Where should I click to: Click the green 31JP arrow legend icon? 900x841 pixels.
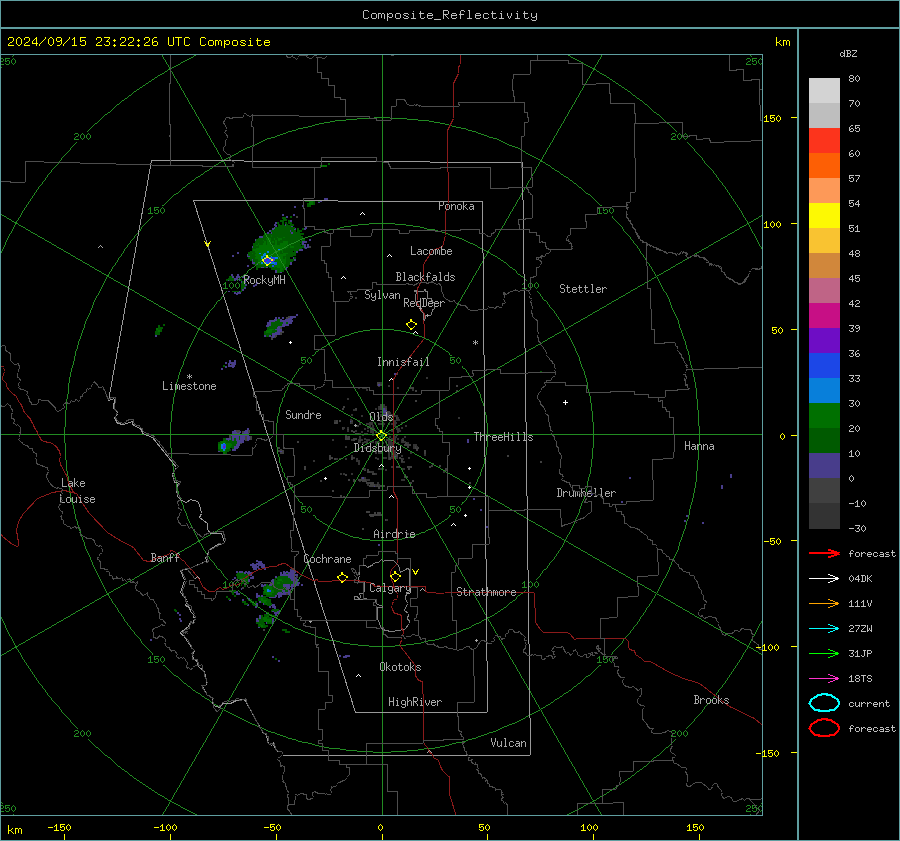coord(824,653)
